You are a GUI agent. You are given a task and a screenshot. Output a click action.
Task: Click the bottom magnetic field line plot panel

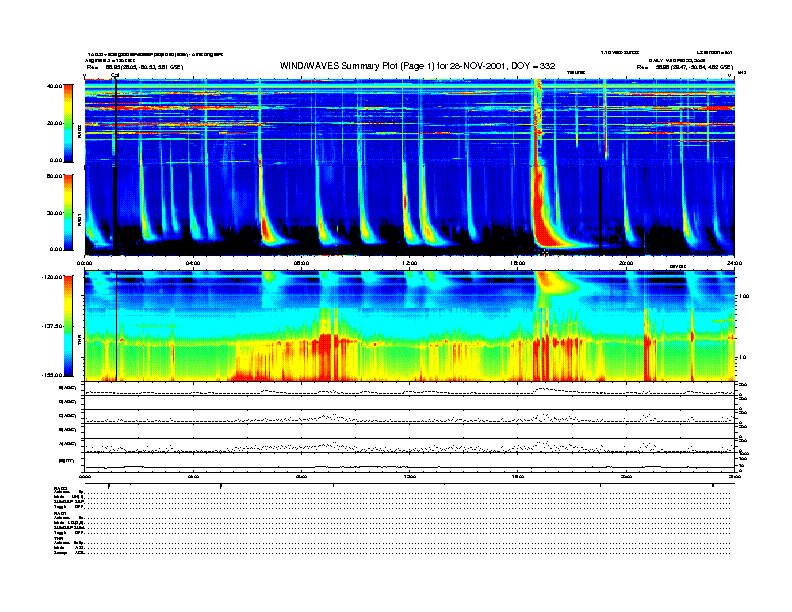pos(409,463)
